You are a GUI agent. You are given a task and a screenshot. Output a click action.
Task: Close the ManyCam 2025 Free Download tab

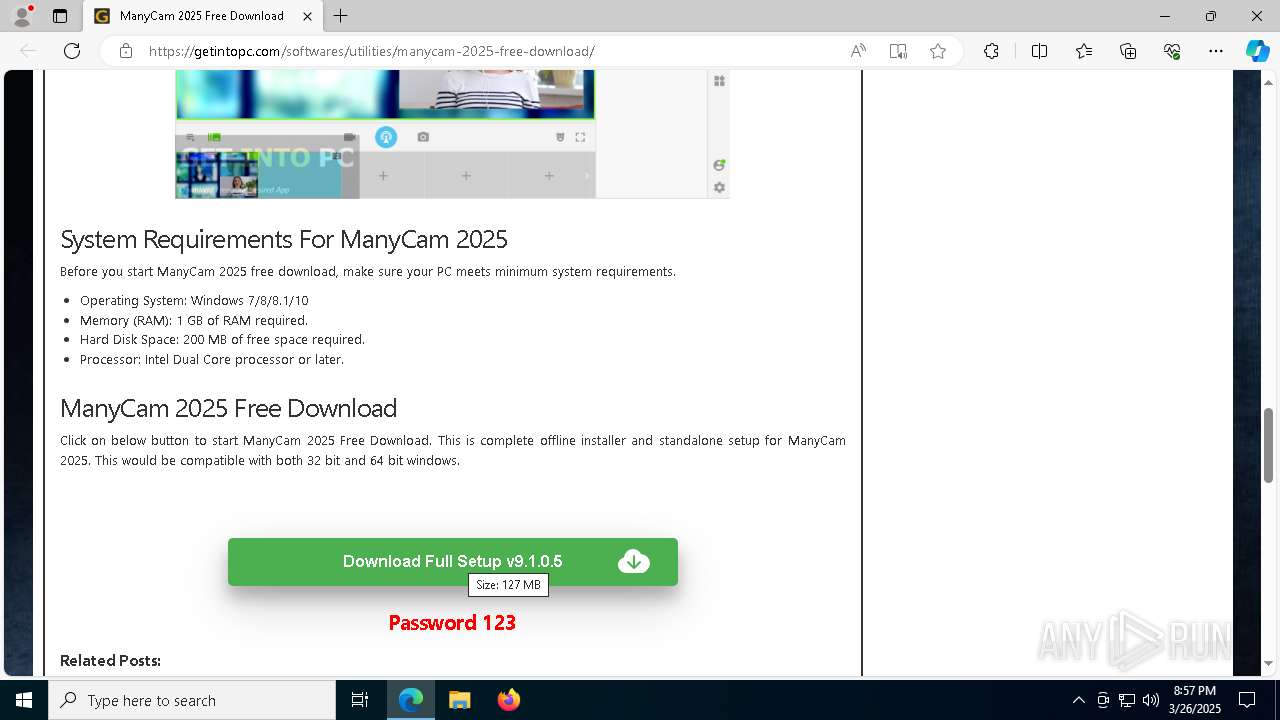308,16
